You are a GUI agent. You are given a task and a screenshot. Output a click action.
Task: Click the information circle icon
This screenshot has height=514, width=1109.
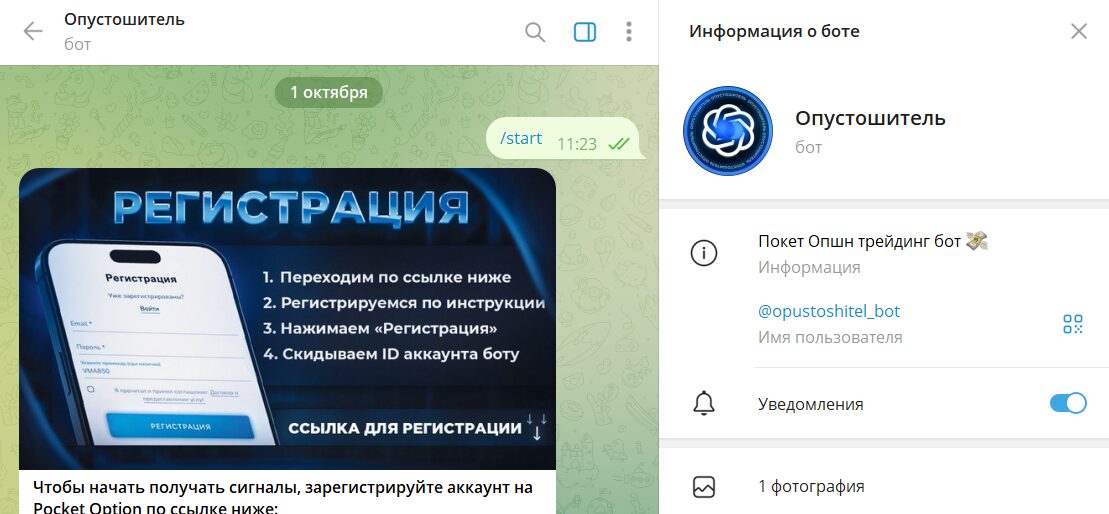pos(704,253)
